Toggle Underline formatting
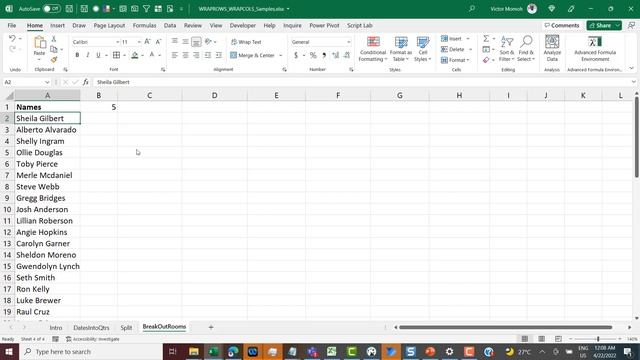 [98, 55]
